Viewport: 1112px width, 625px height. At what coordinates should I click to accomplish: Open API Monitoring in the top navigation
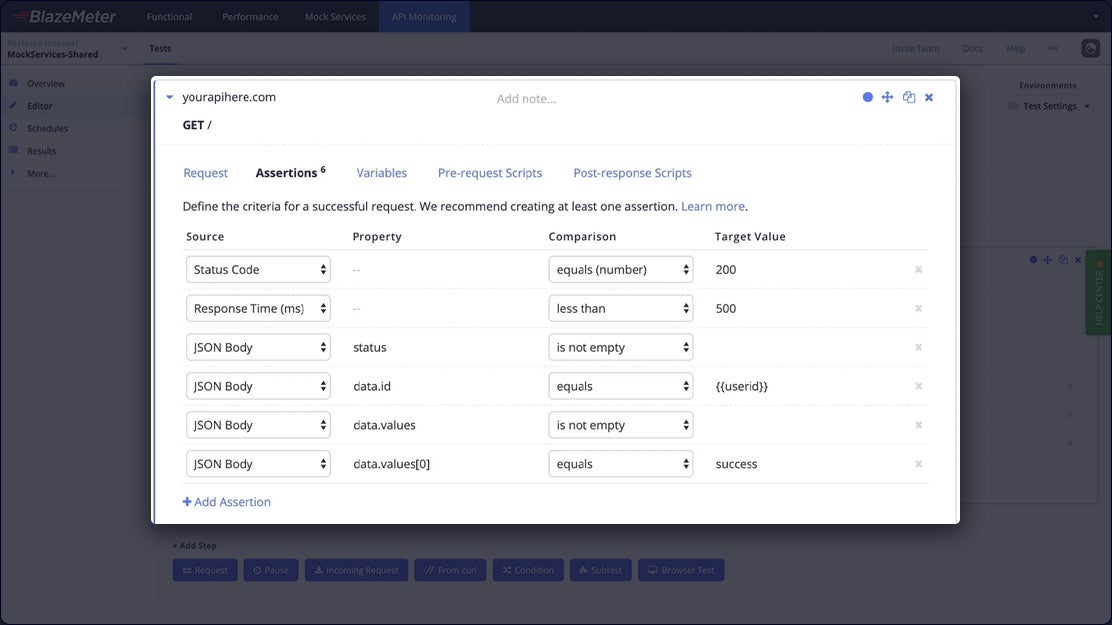click(424, 16)
